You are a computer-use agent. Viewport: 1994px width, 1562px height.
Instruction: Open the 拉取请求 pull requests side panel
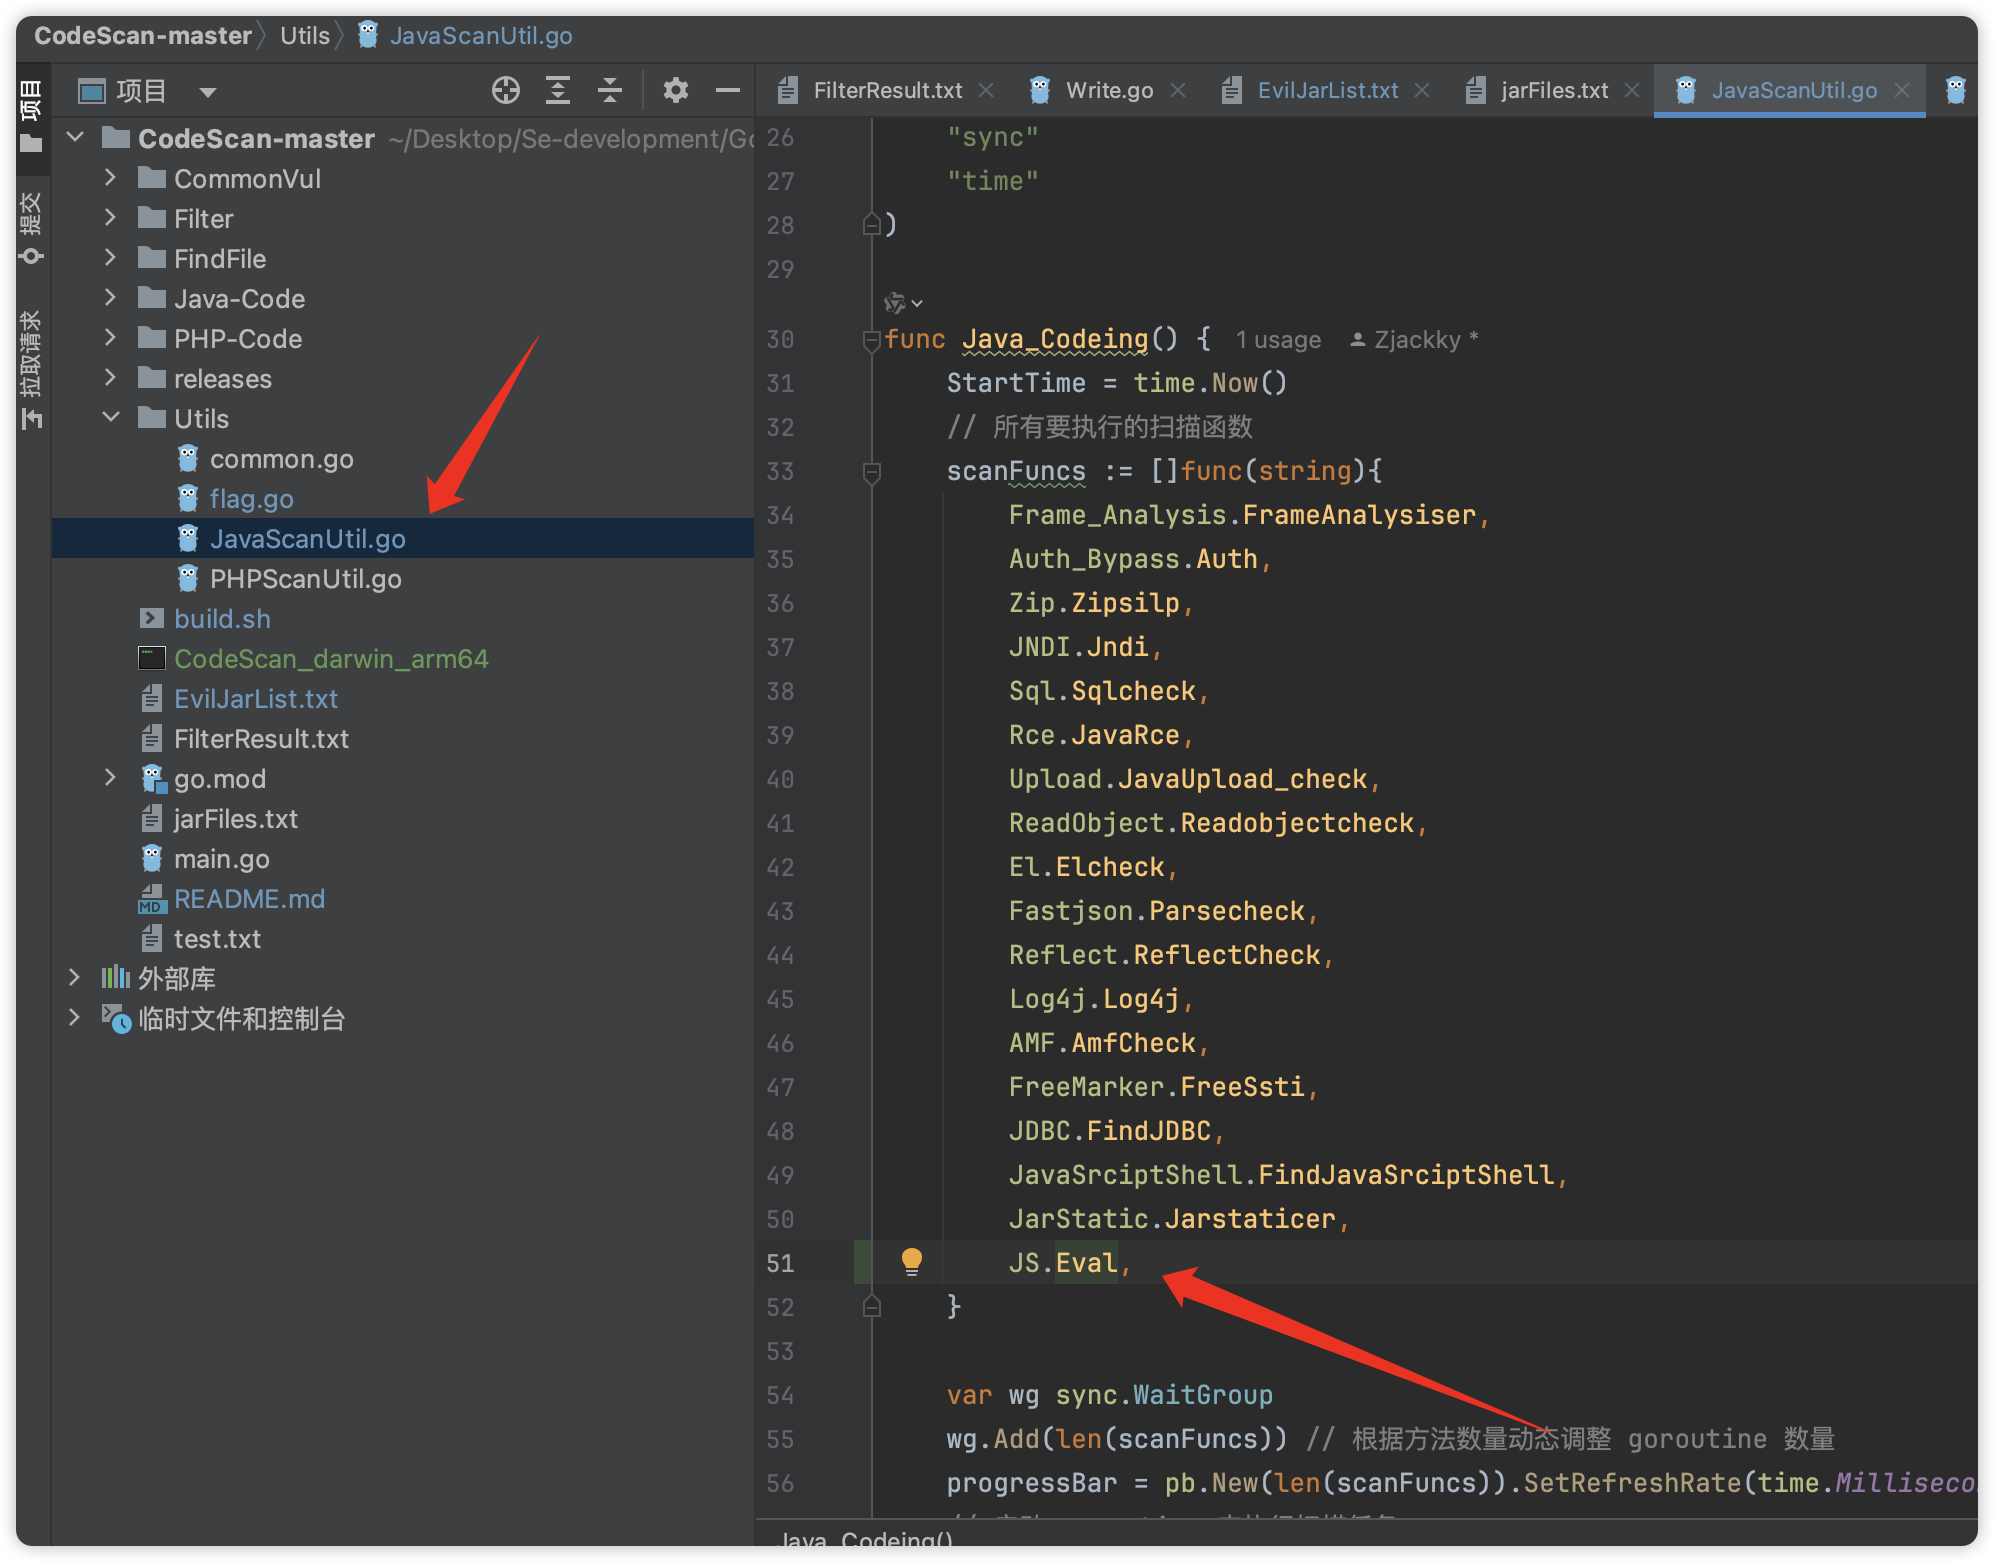32,369
